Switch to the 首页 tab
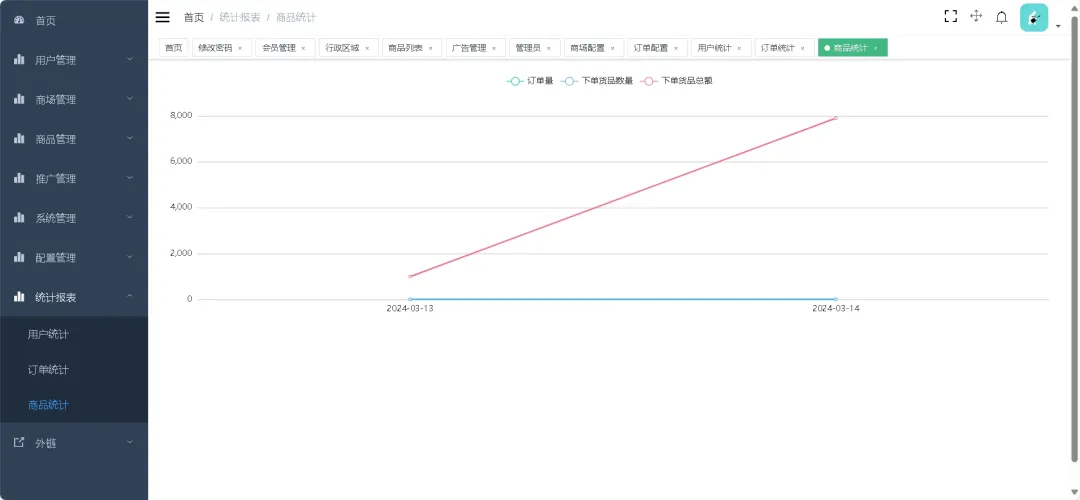This screenshot has height=500, width=1080. (174, 48)
